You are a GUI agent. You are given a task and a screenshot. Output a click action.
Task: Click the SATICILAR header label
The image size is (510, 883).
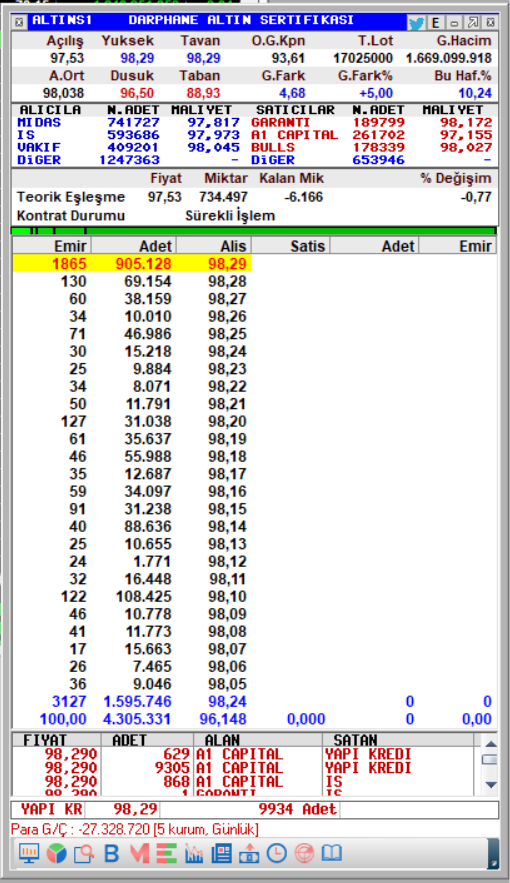[296, 110]
